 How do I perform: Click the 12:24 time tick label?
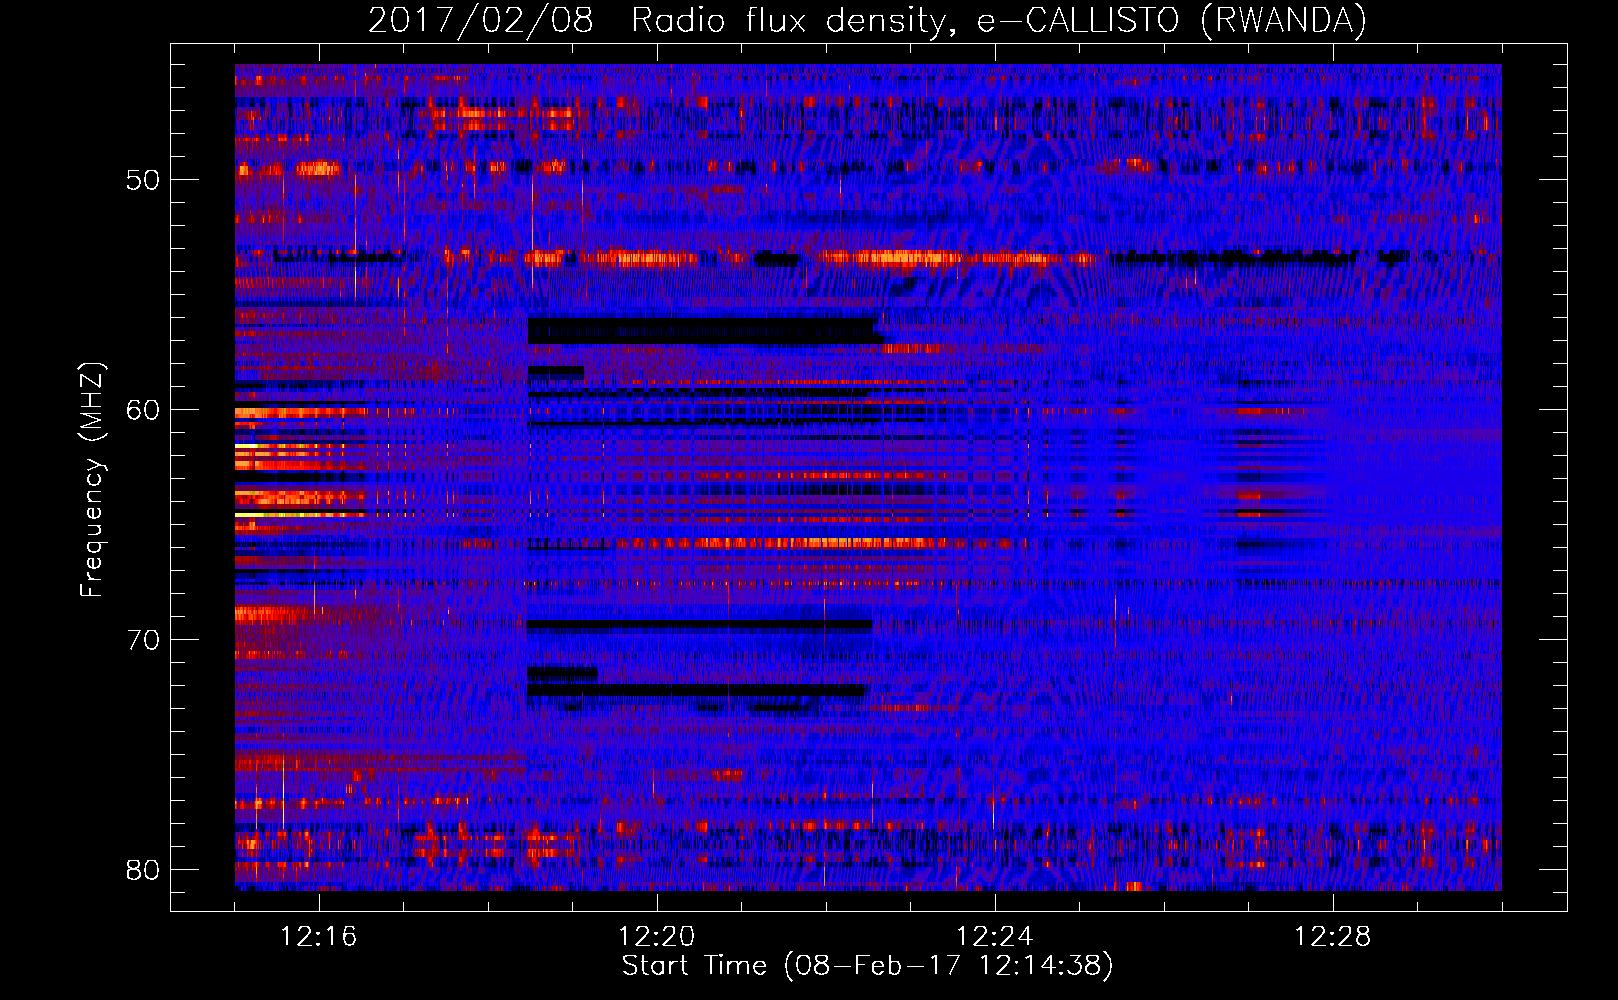click(995, 937)
